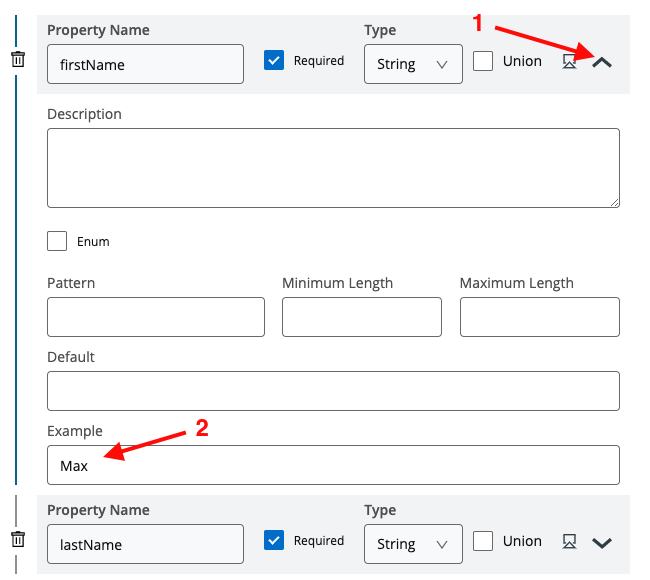Open the Type dropdown for lastName
Viewport: 650px width, 580px height.
tap(413, 544)
